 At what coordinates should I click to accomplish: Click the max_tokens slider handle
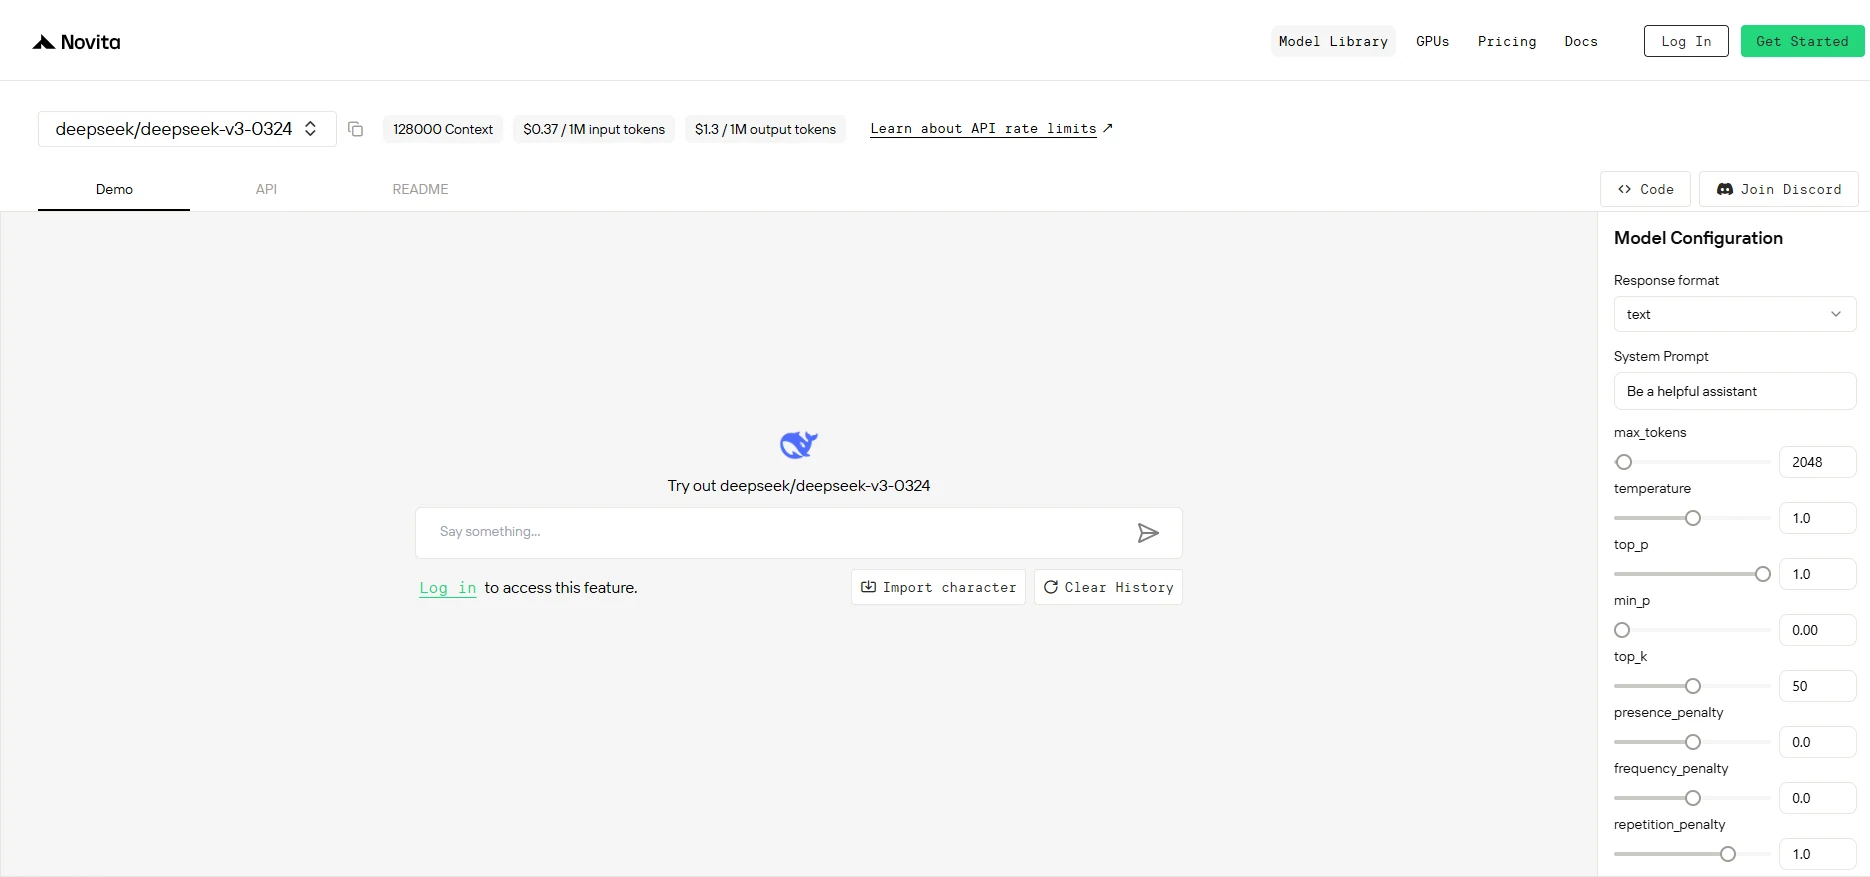coord(1624,462)
